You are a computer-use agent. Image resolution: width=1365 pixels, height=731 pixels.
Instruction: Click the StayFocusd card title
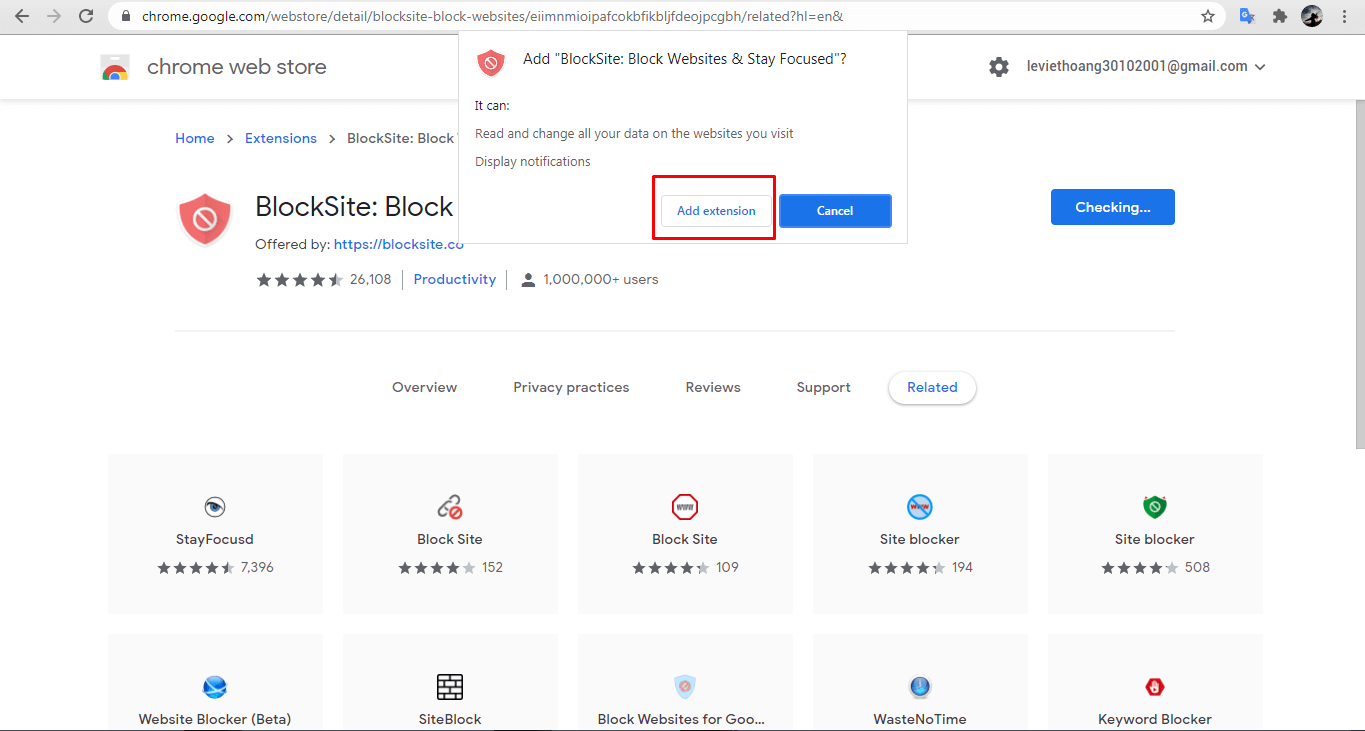pyautogui.click(x=215, y=539)
